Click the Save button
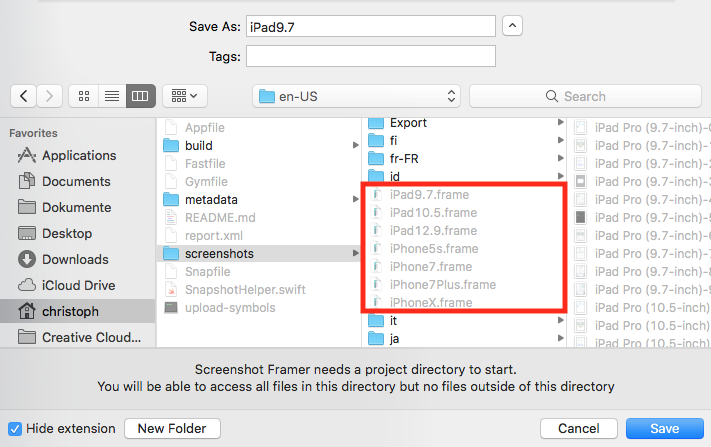Viewport: 711px width, 447px height. [x=664, y=429]
